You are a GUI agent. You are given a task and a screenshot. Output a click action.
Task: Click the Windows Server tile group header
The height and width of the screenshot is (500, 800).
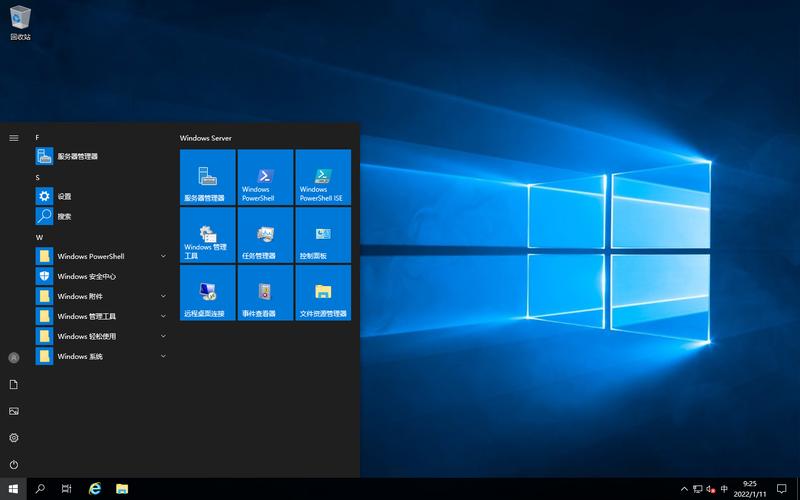pyautogui.click(x=206, y=138)
